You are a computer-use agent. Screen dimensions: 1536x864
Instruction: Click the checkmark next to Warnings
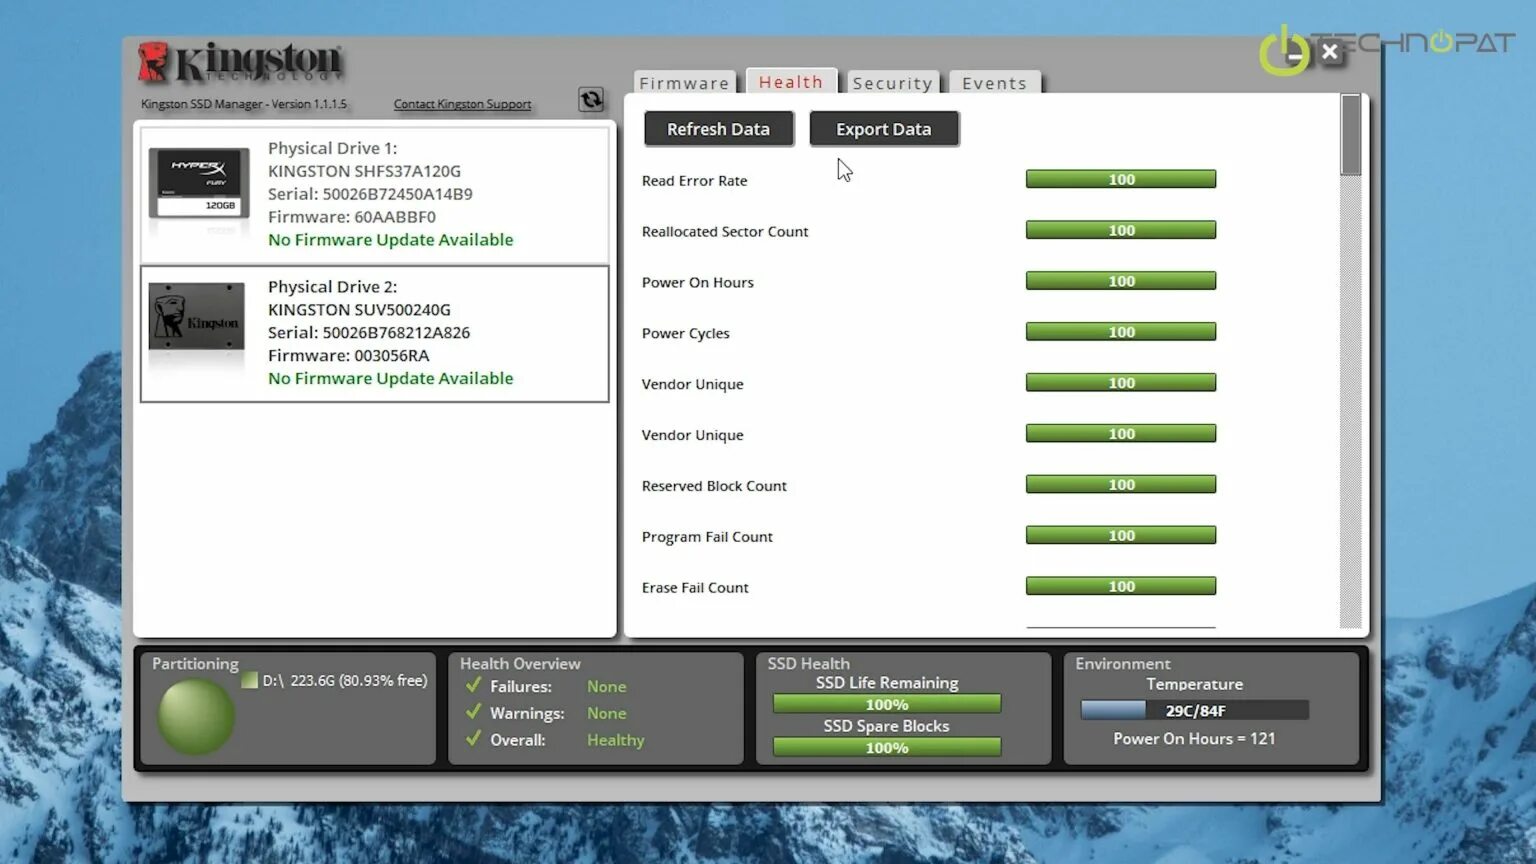pyautogui.click(x=472, y=713)
